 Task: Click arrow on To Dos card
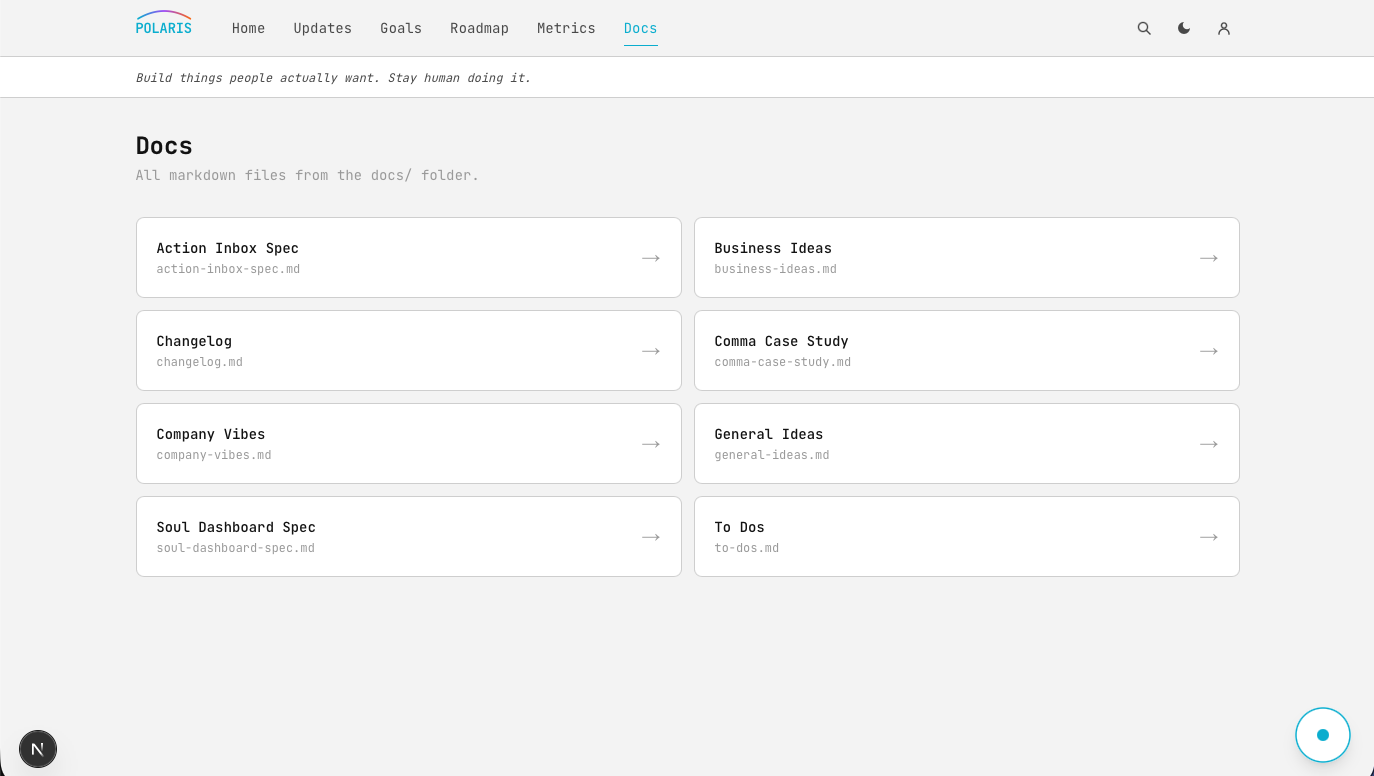1209,537
